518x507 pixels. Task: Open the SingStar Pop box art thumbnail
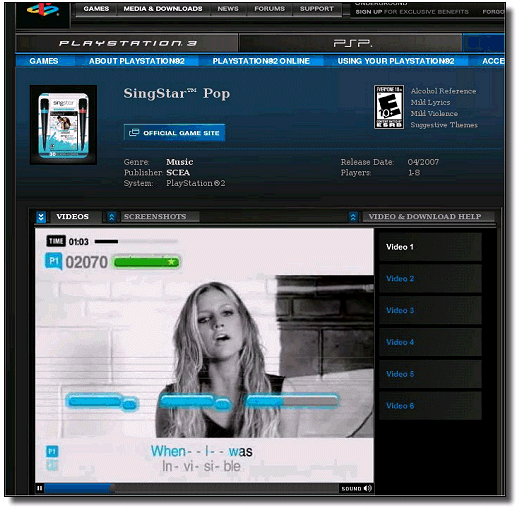pos(63,125)
